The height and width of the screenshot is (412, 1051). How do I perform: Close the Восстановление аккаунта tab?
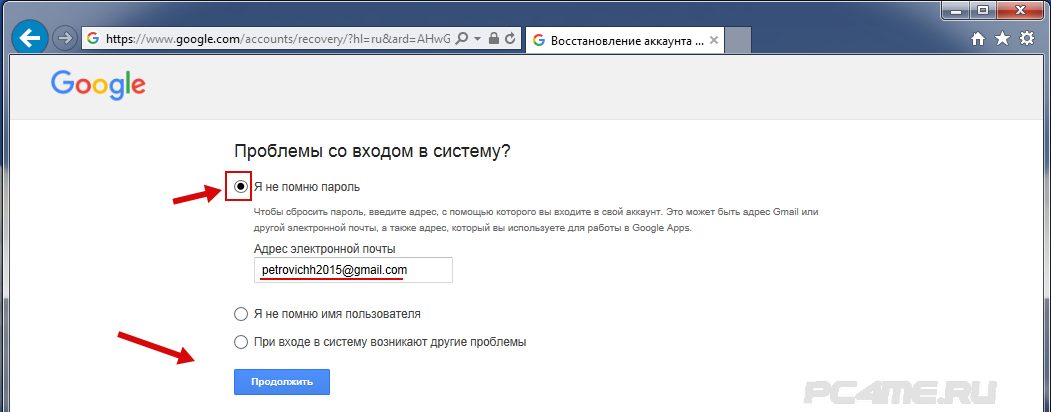point(714,40)
